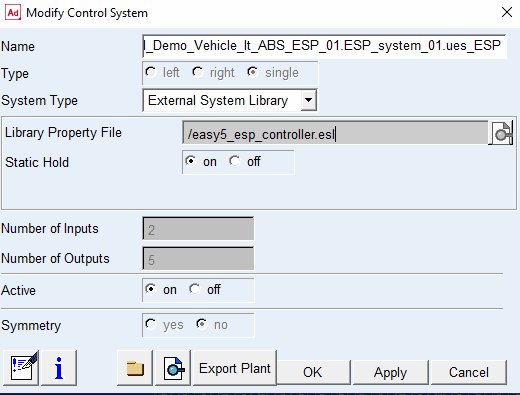Viewport: 520px width, 395px height.
Task: Cancel the control system changes
Action: [469, 372]
